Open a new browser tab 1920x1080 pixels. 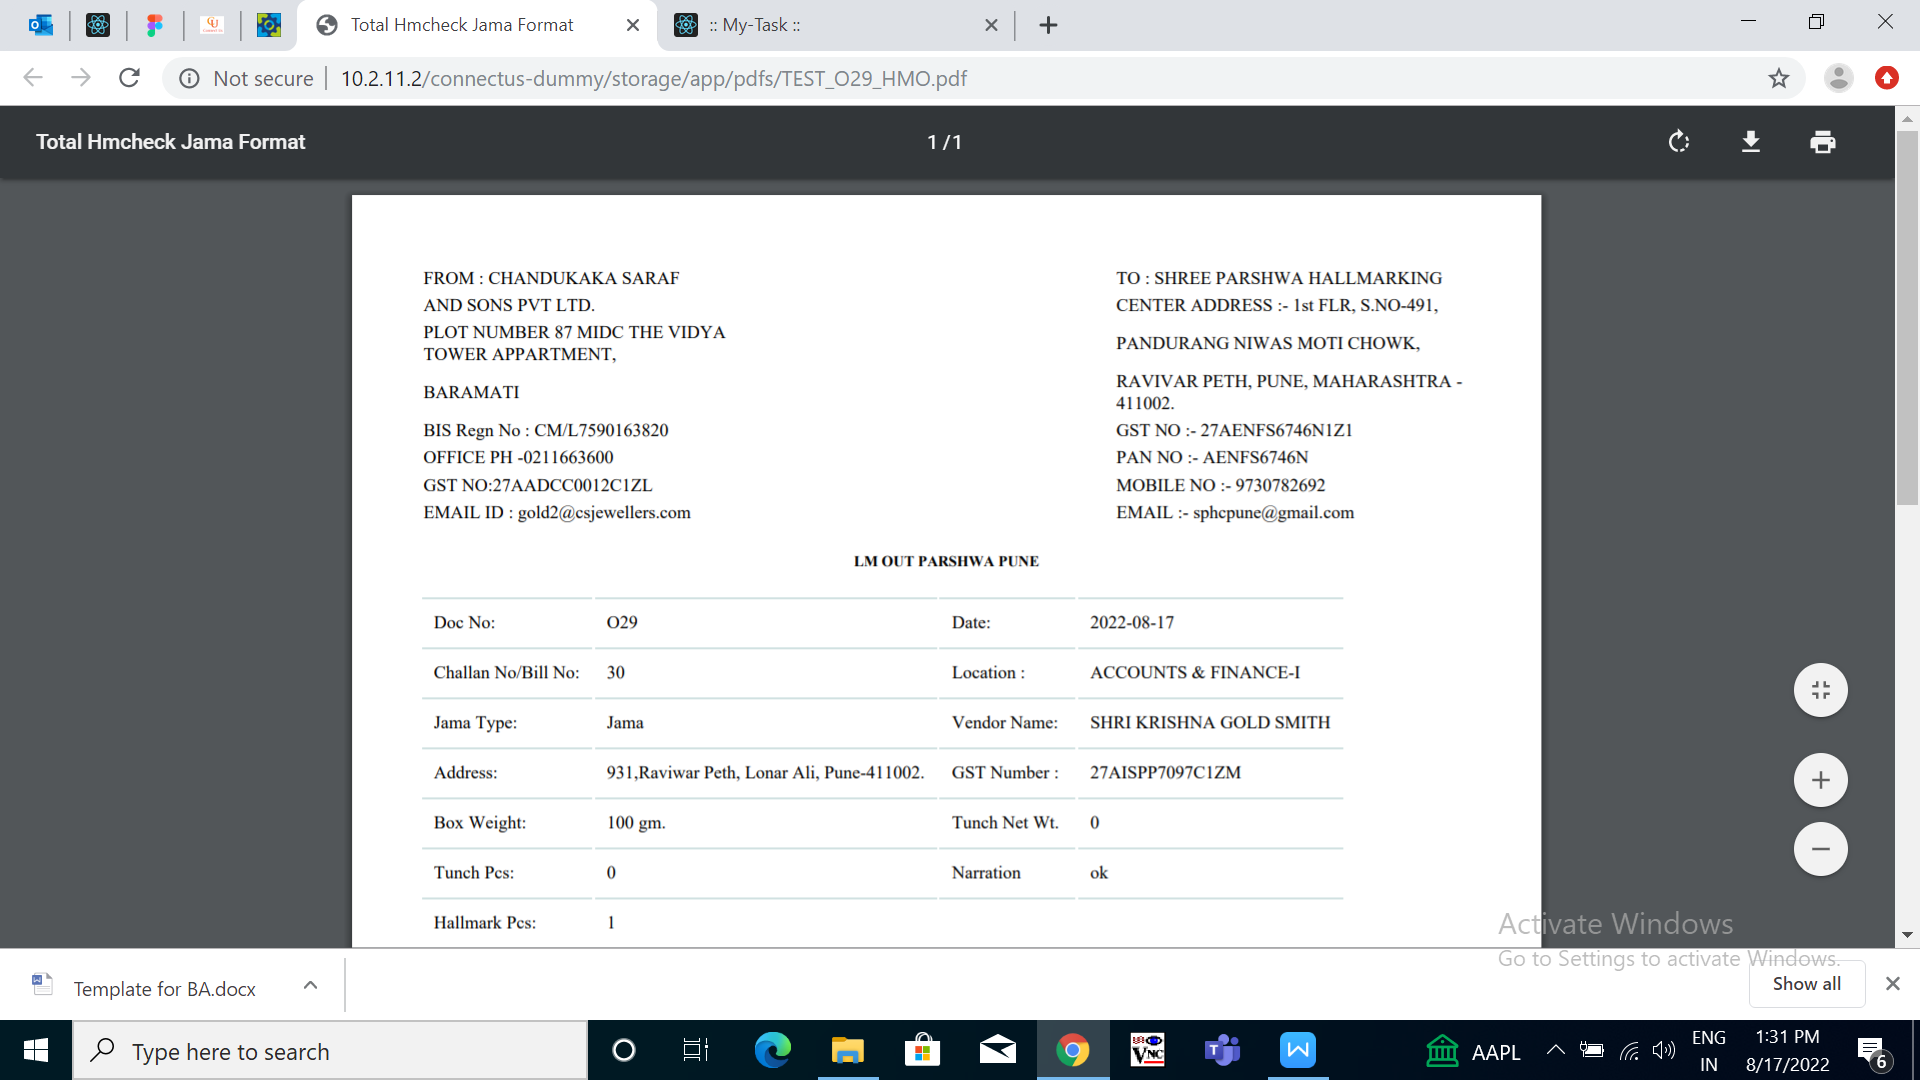(x=1048, y=25)
